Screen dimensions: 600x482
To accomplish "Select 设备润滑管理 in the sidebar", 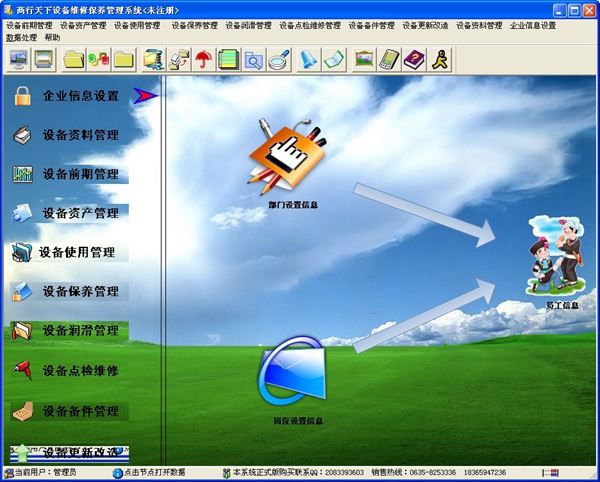I will pos(81,331).
